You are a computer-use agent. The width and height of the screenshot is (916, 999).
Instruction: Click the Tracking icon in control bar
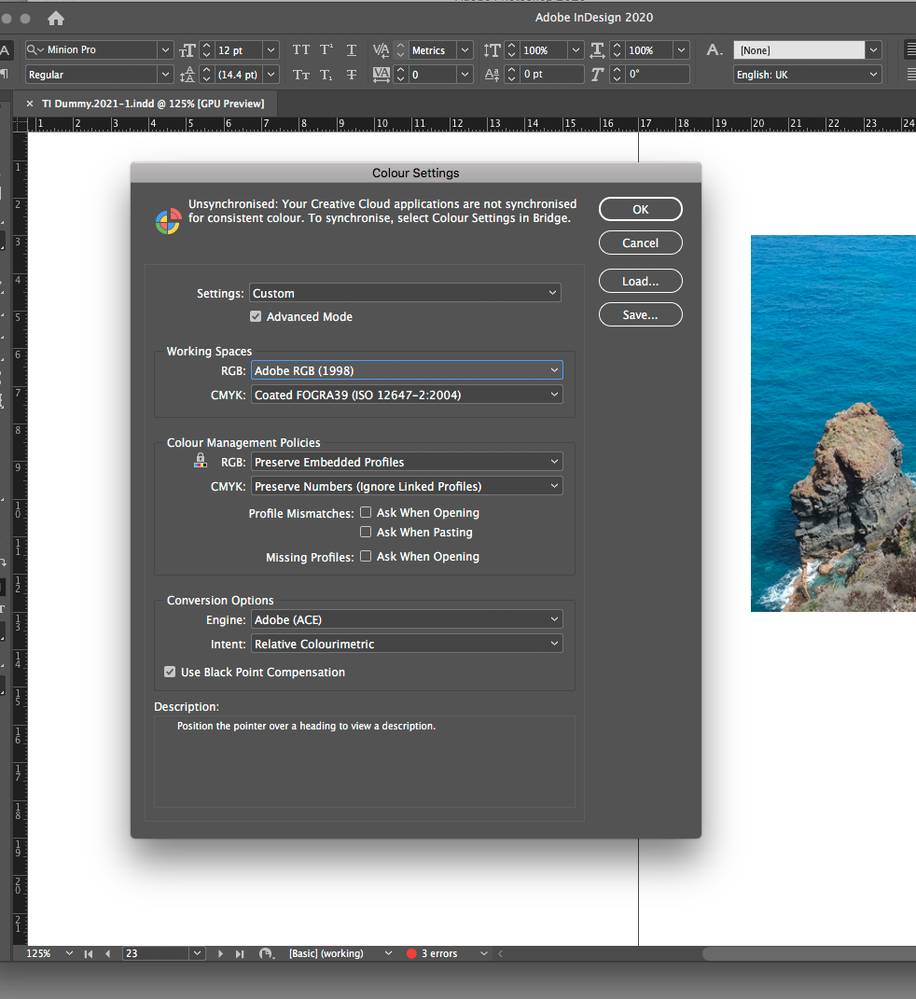click(381, 75)
